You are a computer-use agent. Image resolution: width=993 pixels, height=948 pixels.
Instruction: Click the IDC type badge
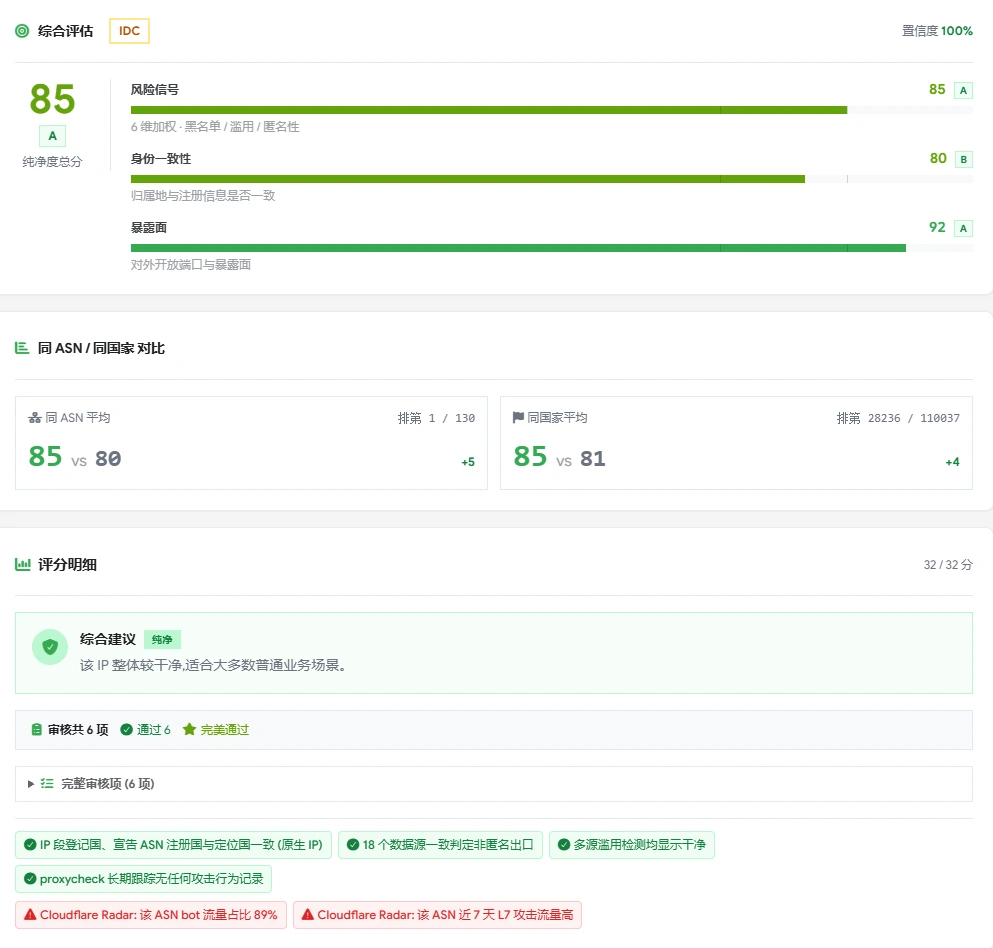coord(129,31)
